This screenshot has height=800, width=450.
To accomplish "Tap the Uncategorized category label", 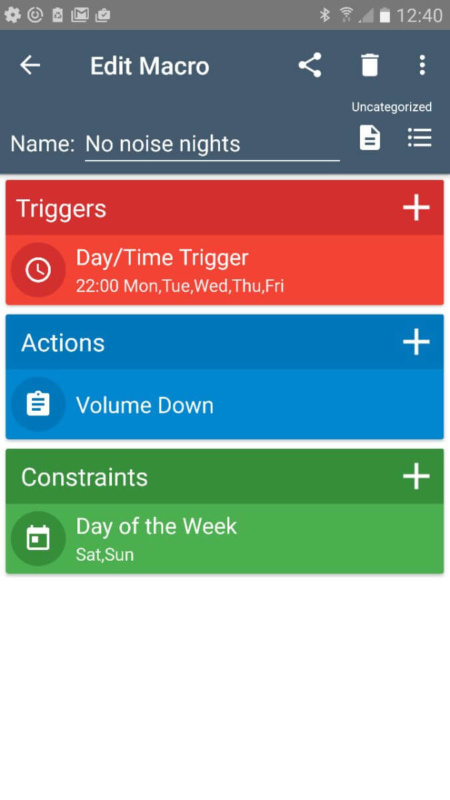I will click(391, 107).
